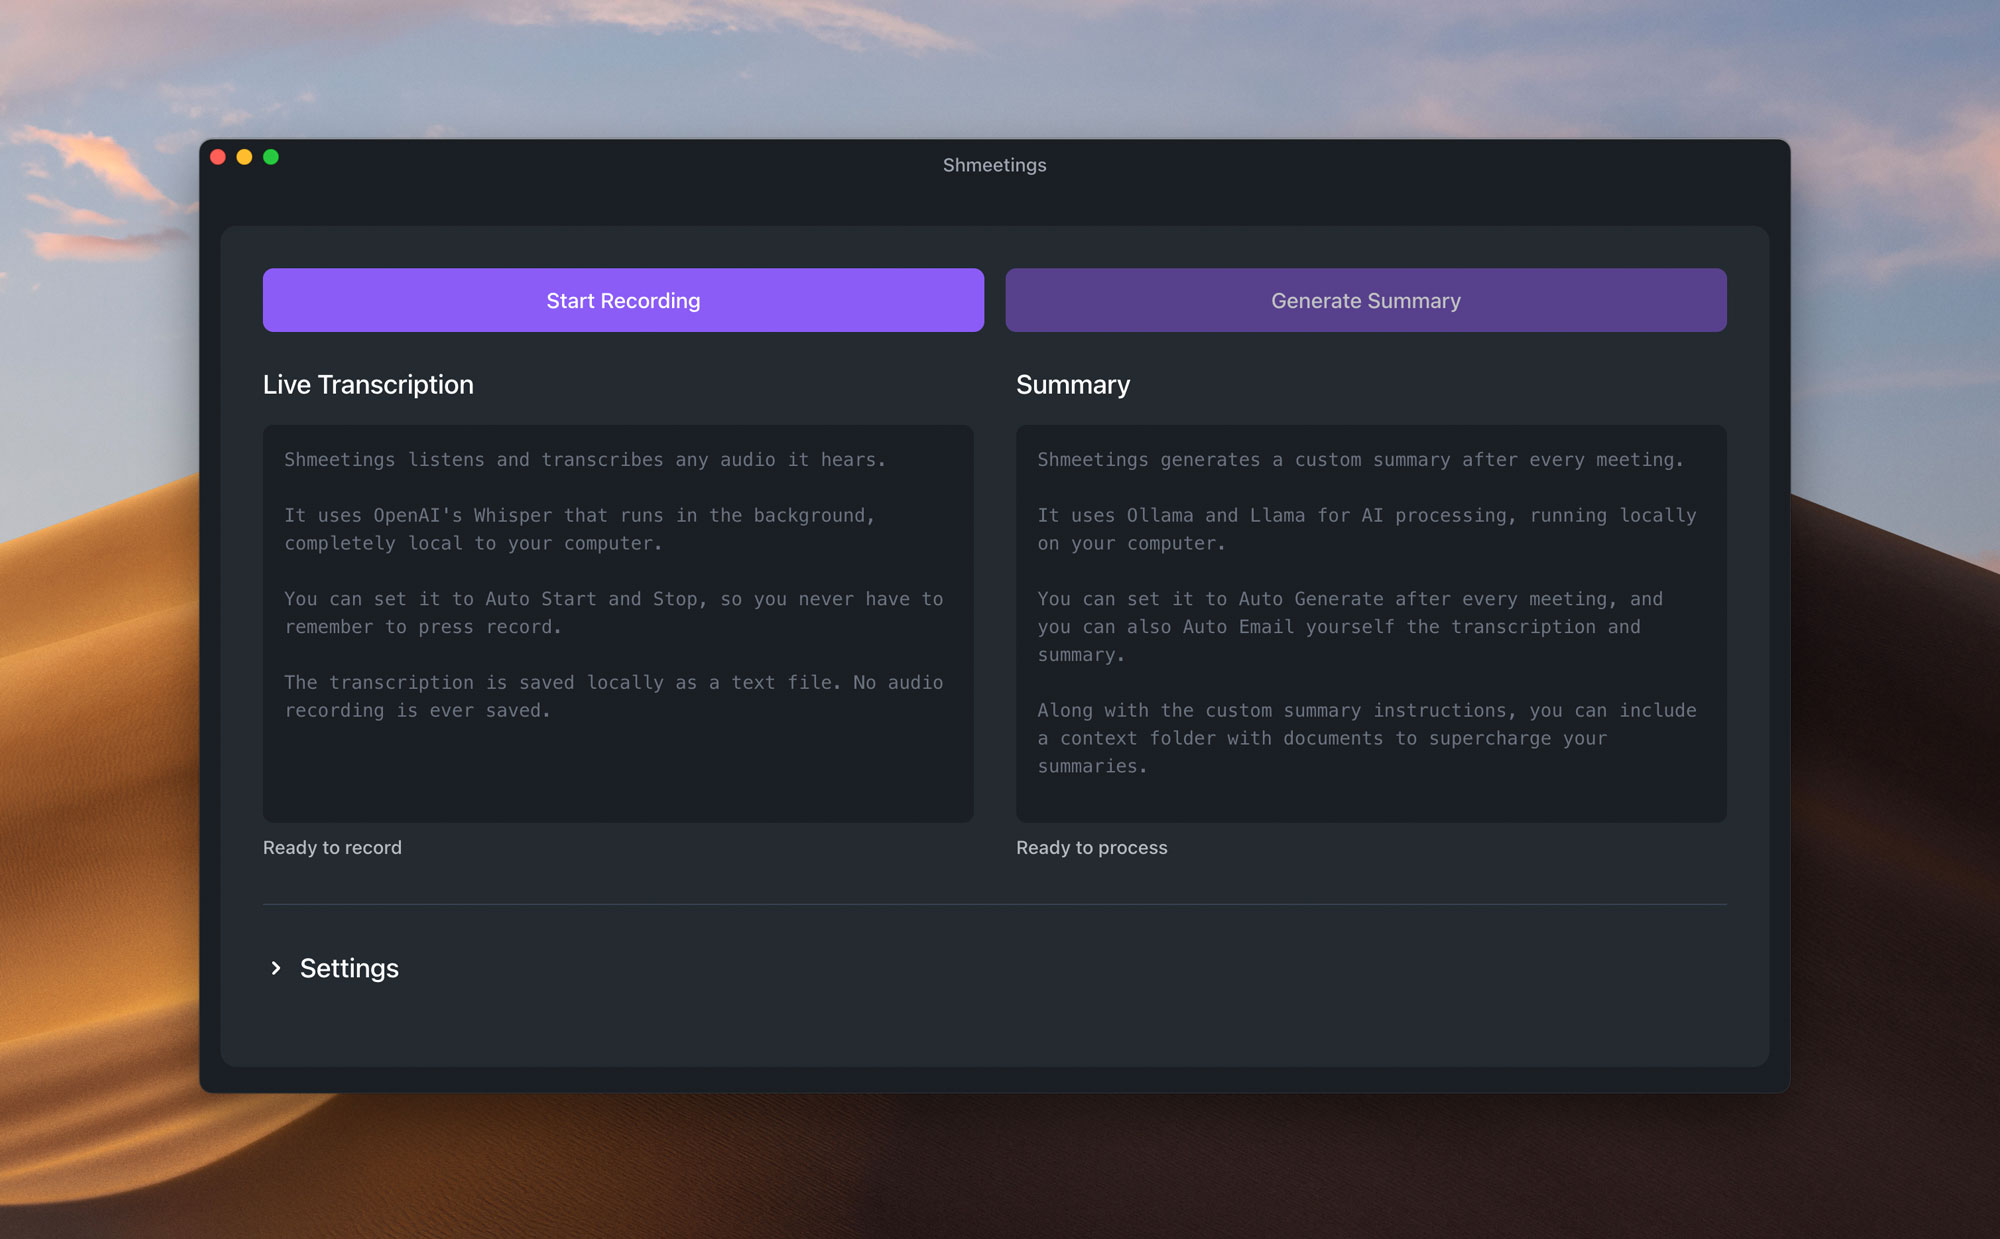Click the chevron arrow next to Settings
This screenshot has height=1239, width=2000.
pos(276,968)
